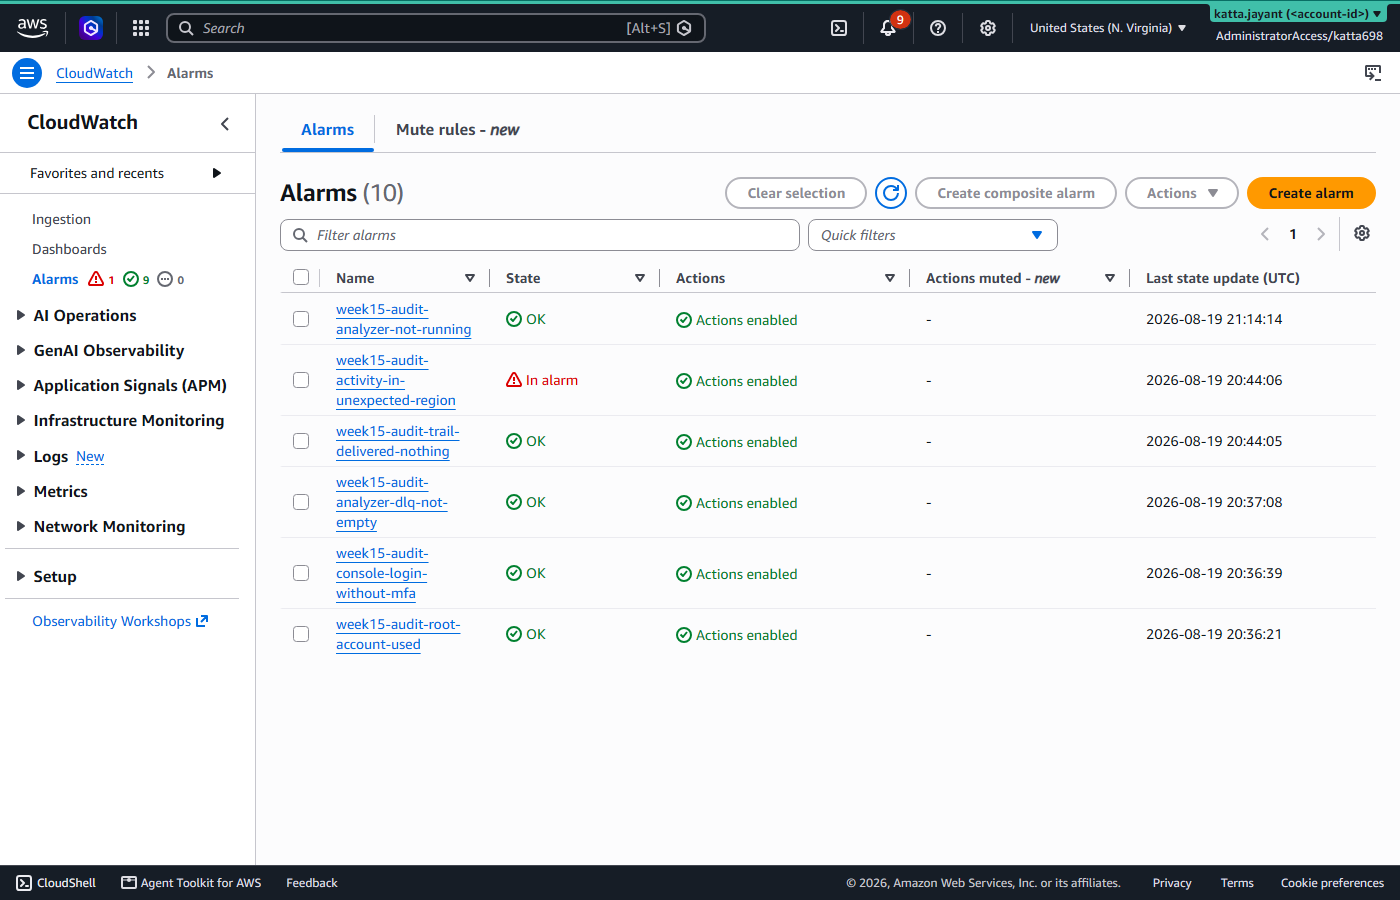Toggle the select-all alarms checkbox
The width and height of the screenshot is (1400, 900).
pos(301,277)
